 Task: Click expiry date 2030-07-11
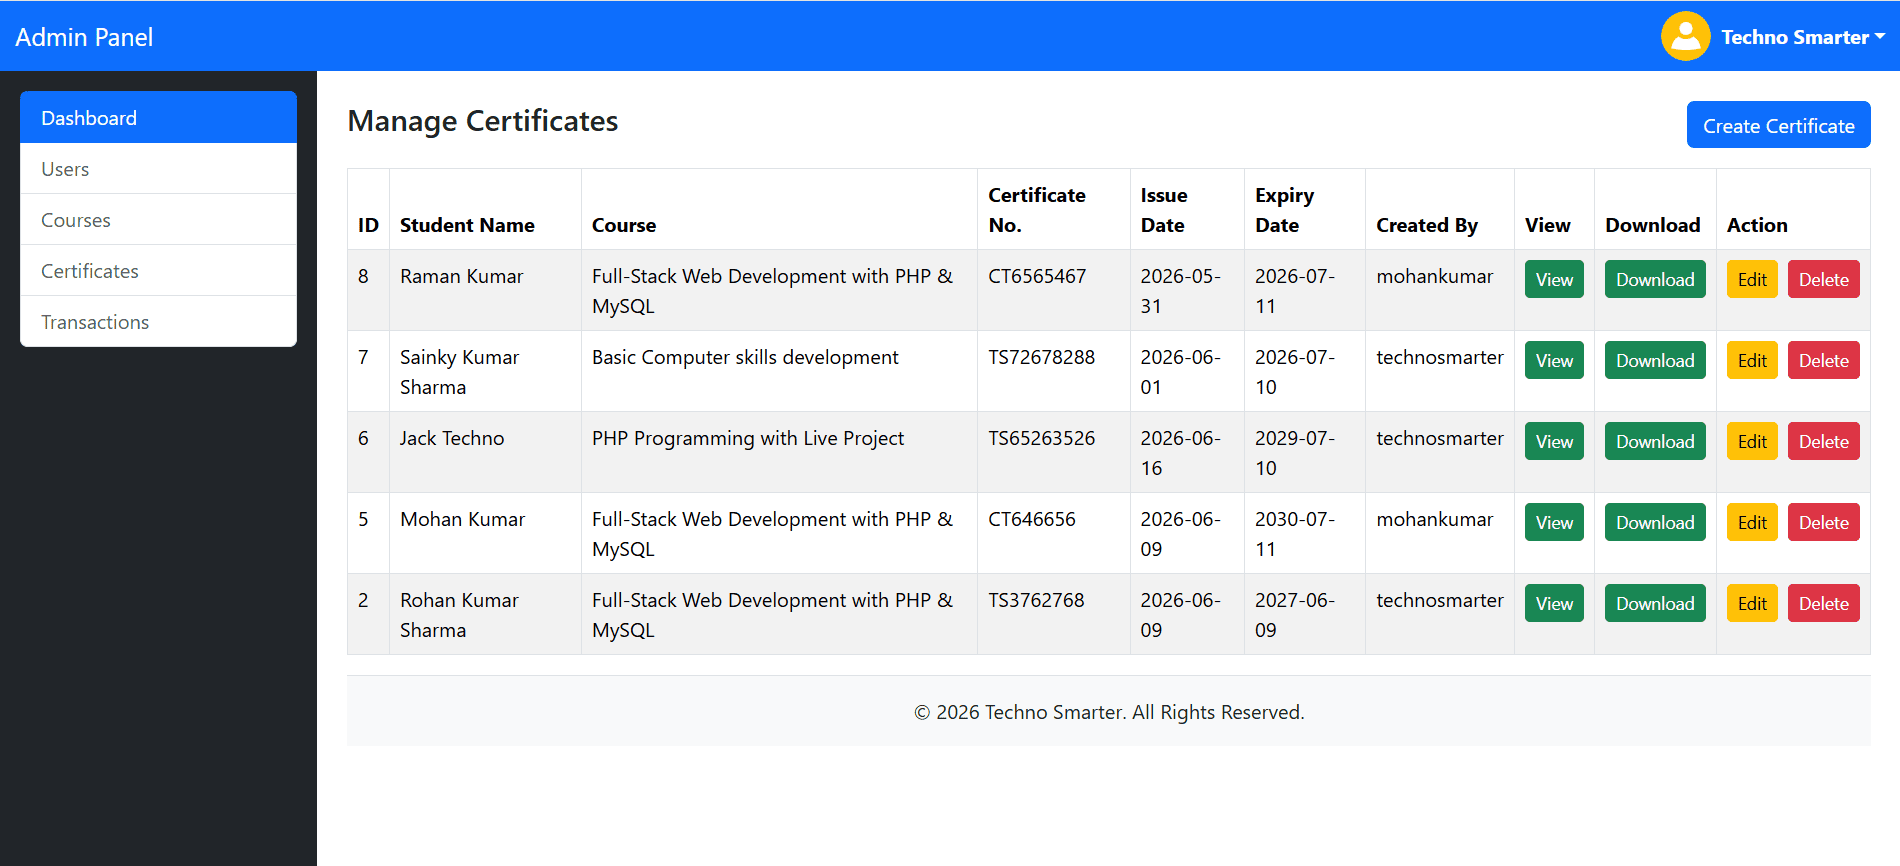coord(1295,534)
